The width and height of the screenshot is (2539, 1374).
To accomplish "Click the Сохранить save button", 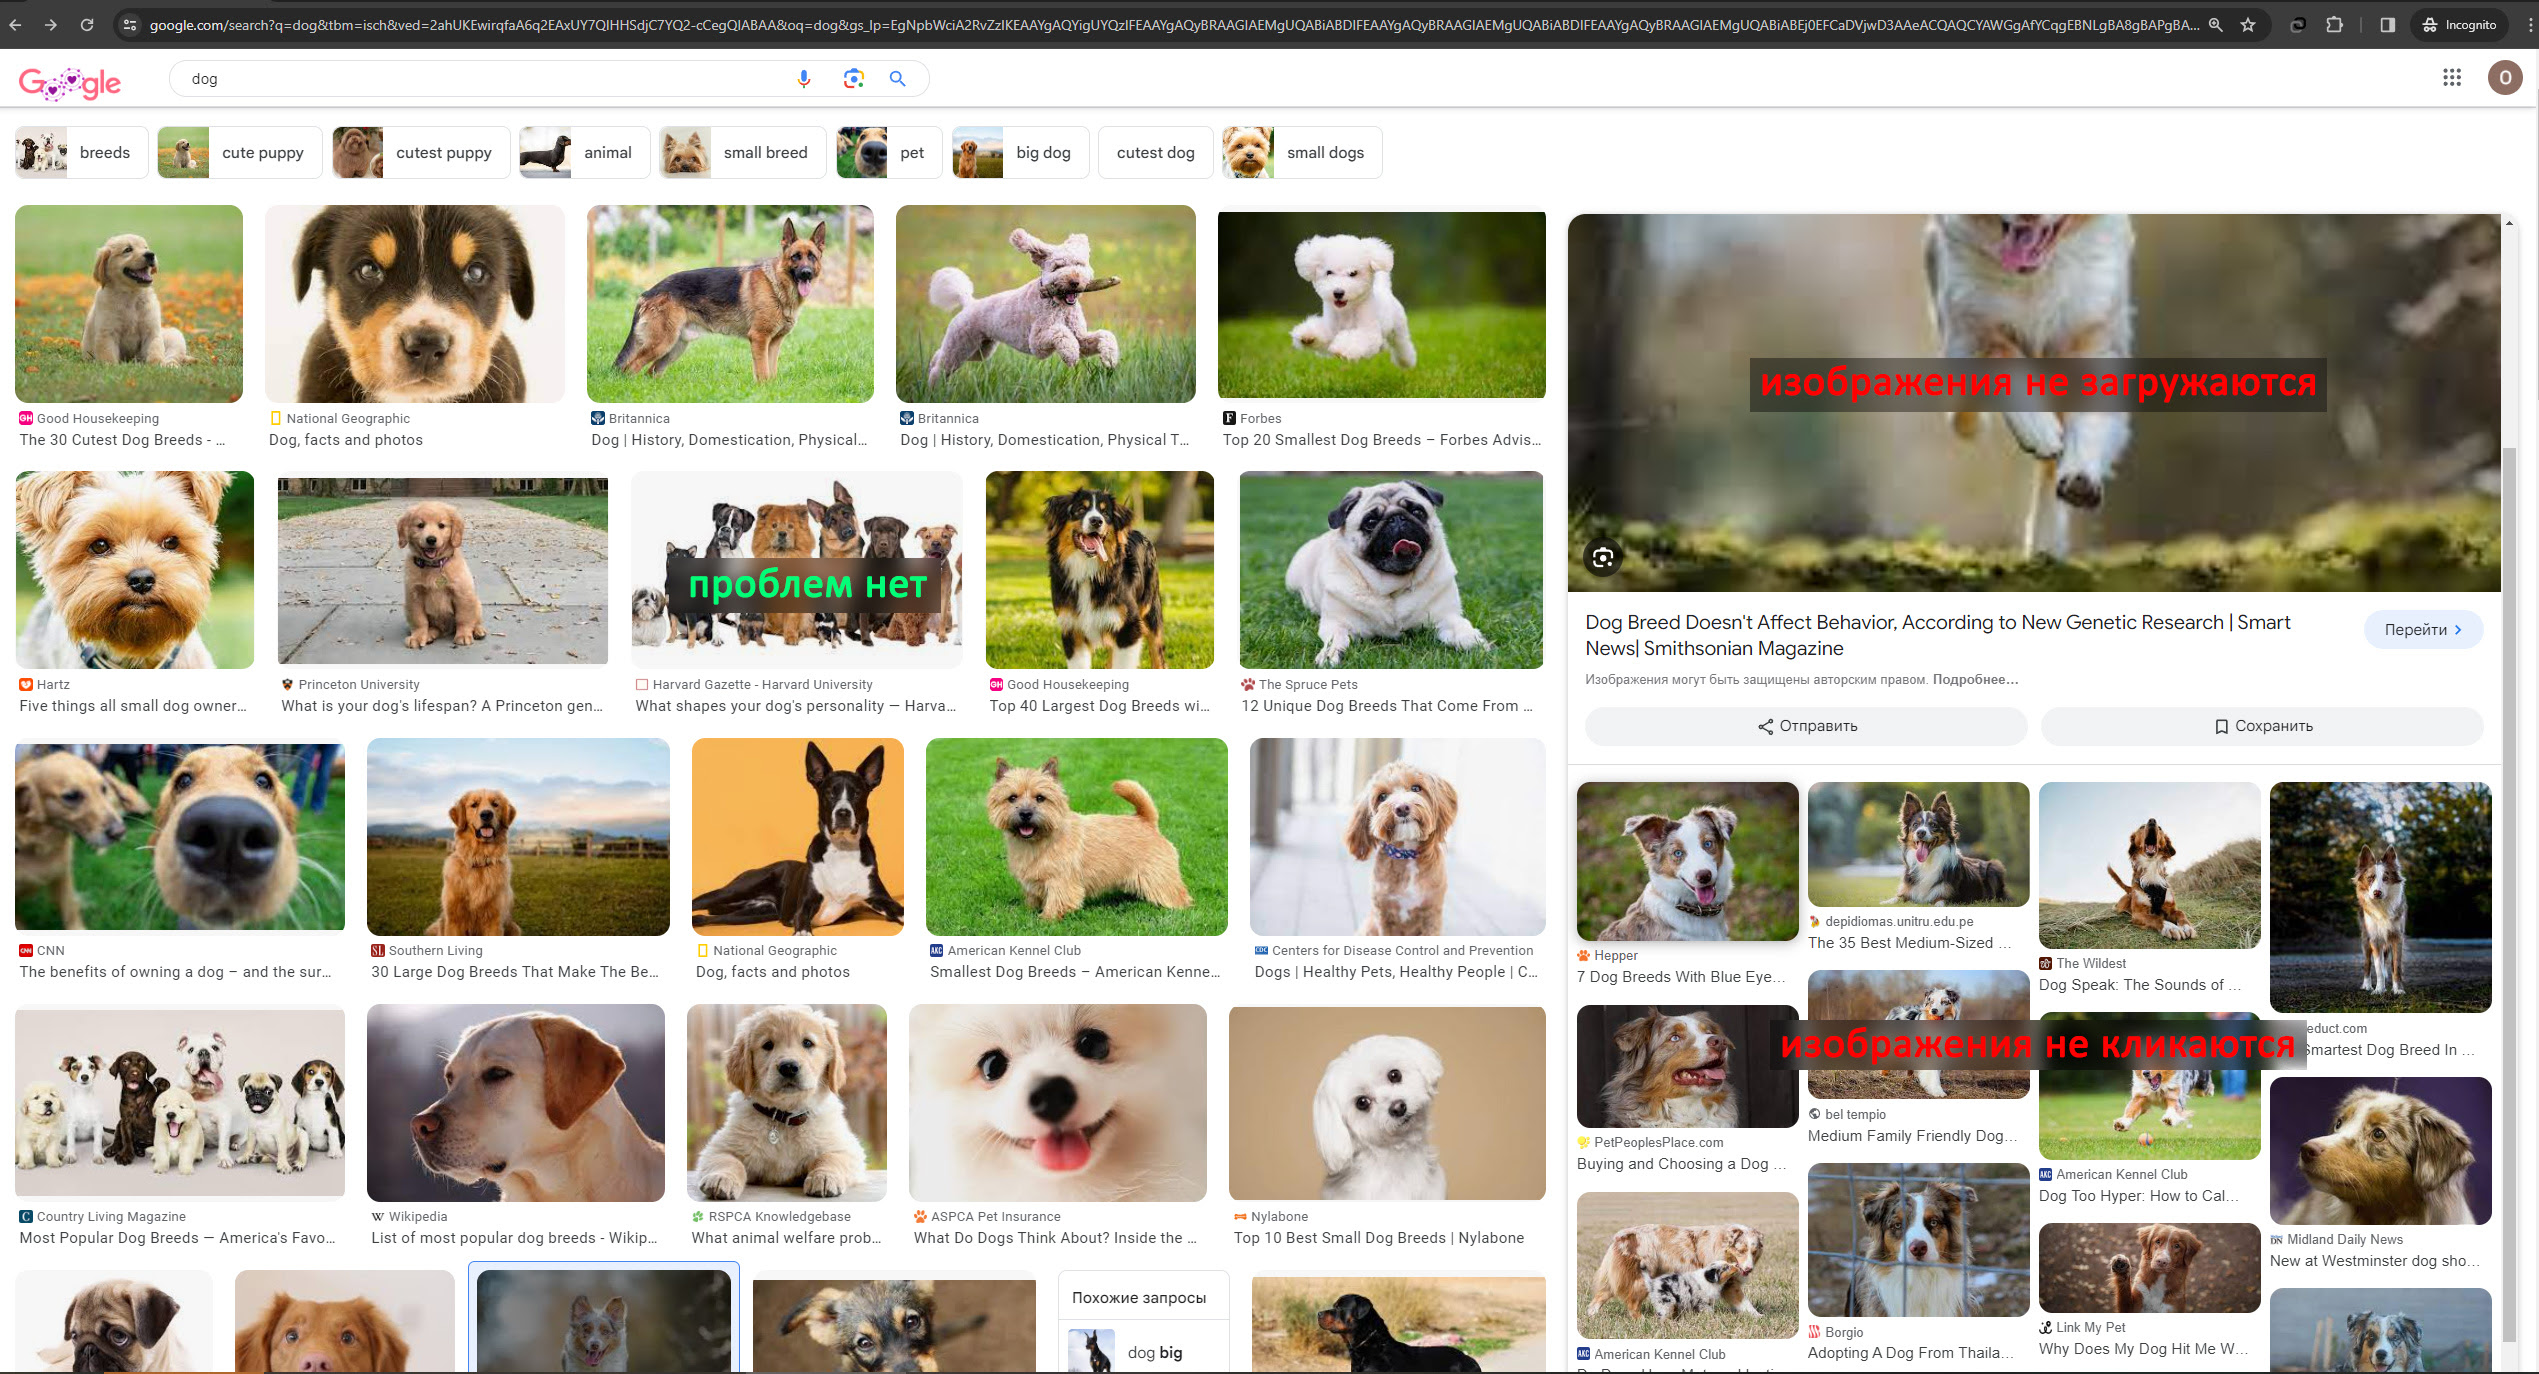I will coord(2262,726).
